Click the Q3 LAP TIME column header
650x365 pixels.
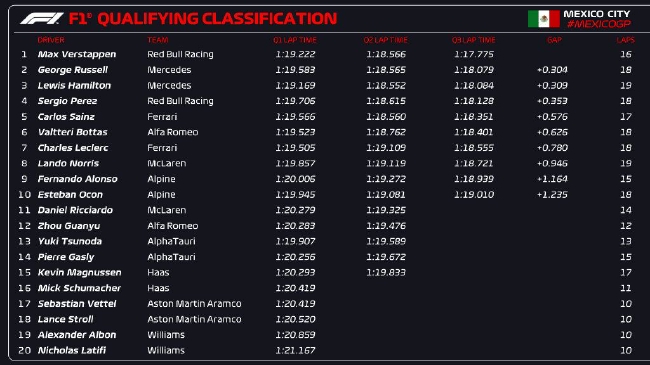[473, 40]
